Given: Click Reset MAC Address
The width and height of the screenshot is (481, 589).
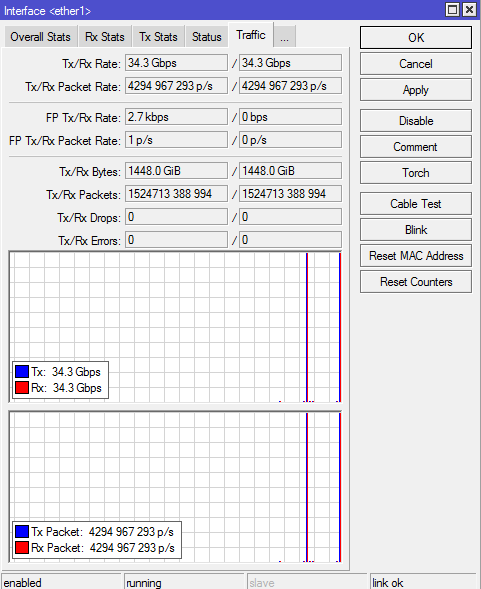Looking at the screenshot, I should (416, 256).
